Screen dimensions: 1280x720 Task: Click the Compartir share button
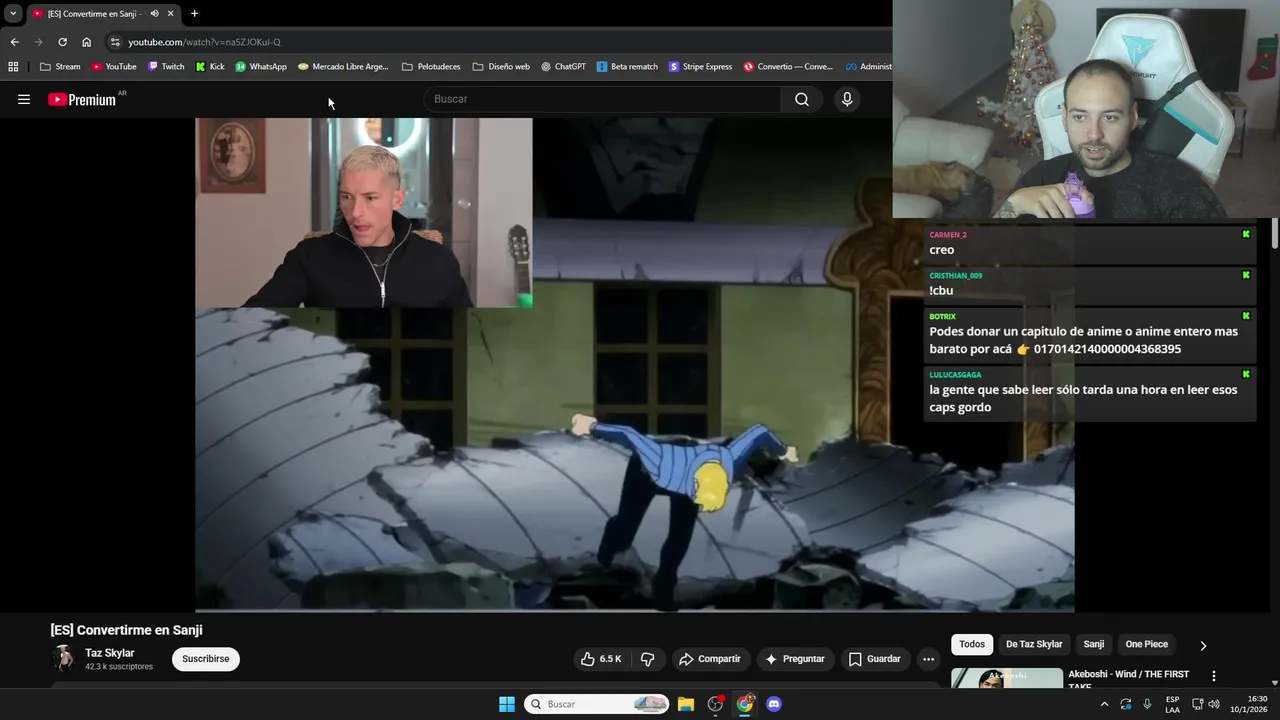pos(710,659)
